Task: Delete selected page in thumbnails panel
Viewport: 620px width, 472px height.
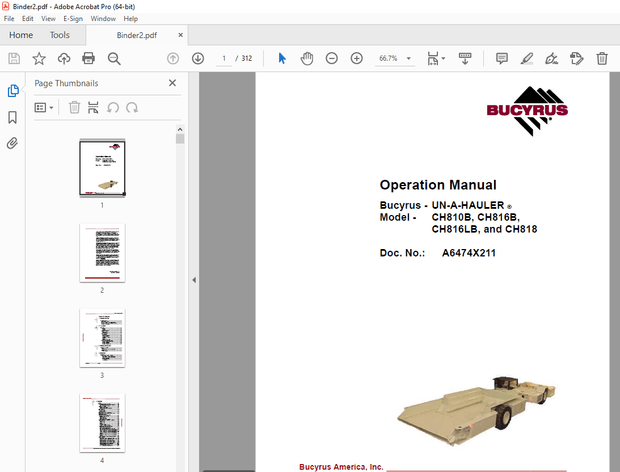Action: [74, 108]
